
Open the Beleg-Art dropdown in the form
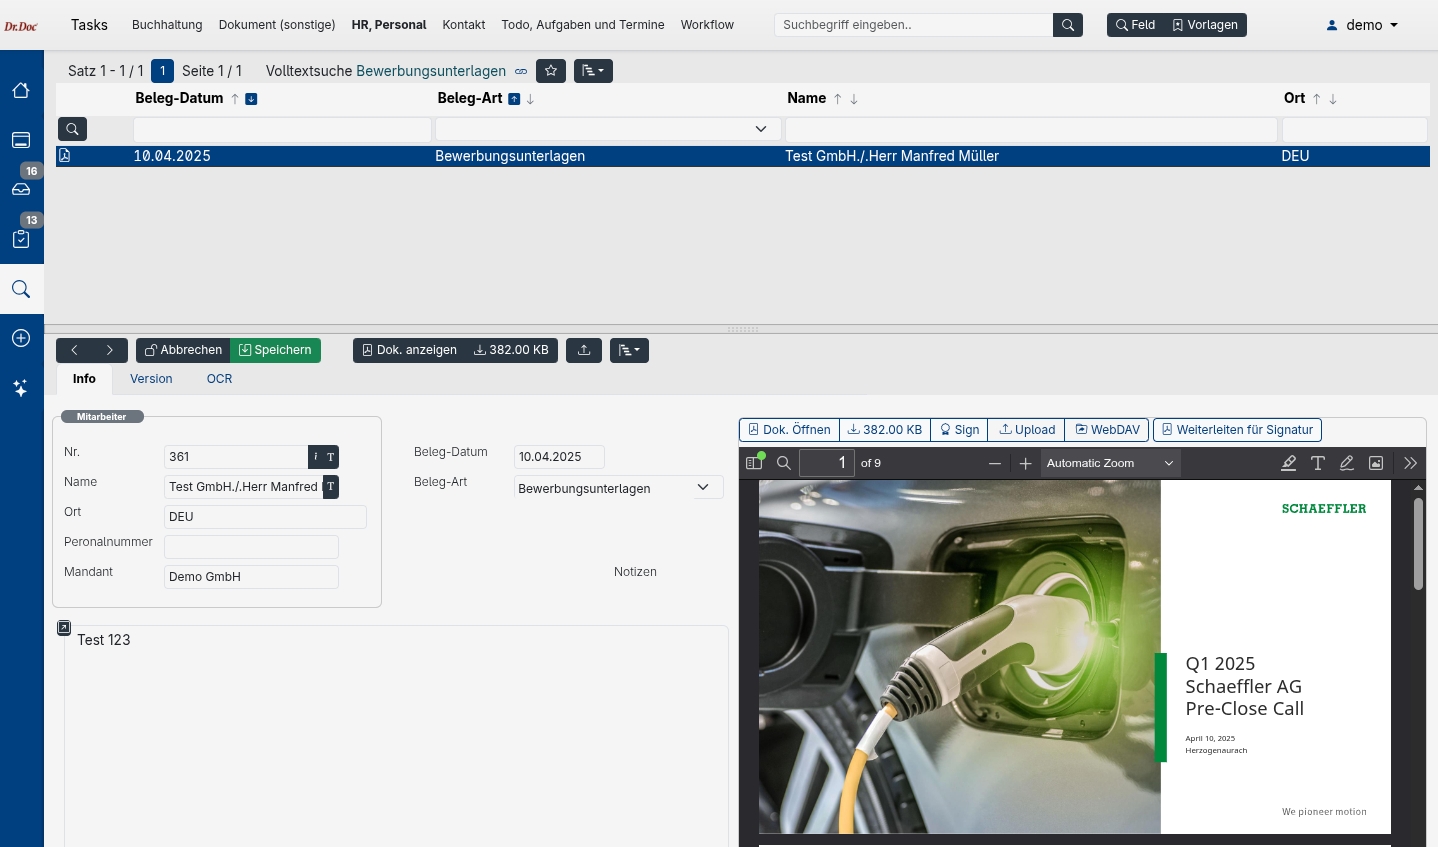pos(618,488)
